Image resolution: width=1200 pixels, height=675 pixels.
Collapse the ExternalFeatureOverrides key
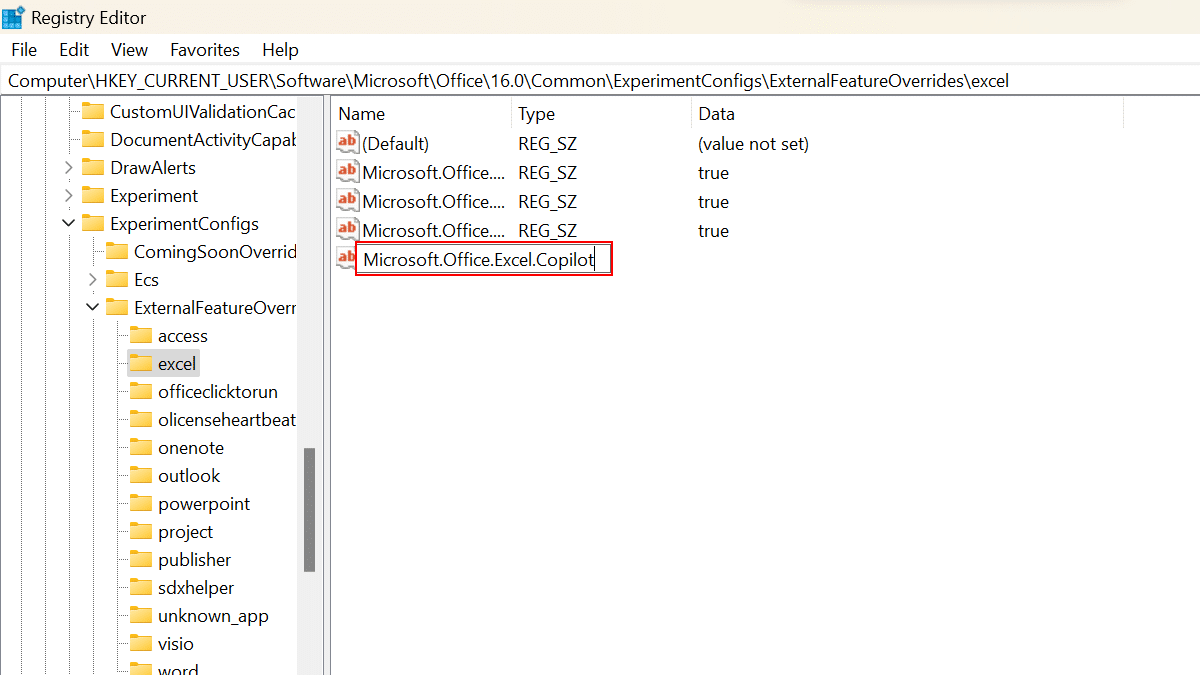pos(92,307)
